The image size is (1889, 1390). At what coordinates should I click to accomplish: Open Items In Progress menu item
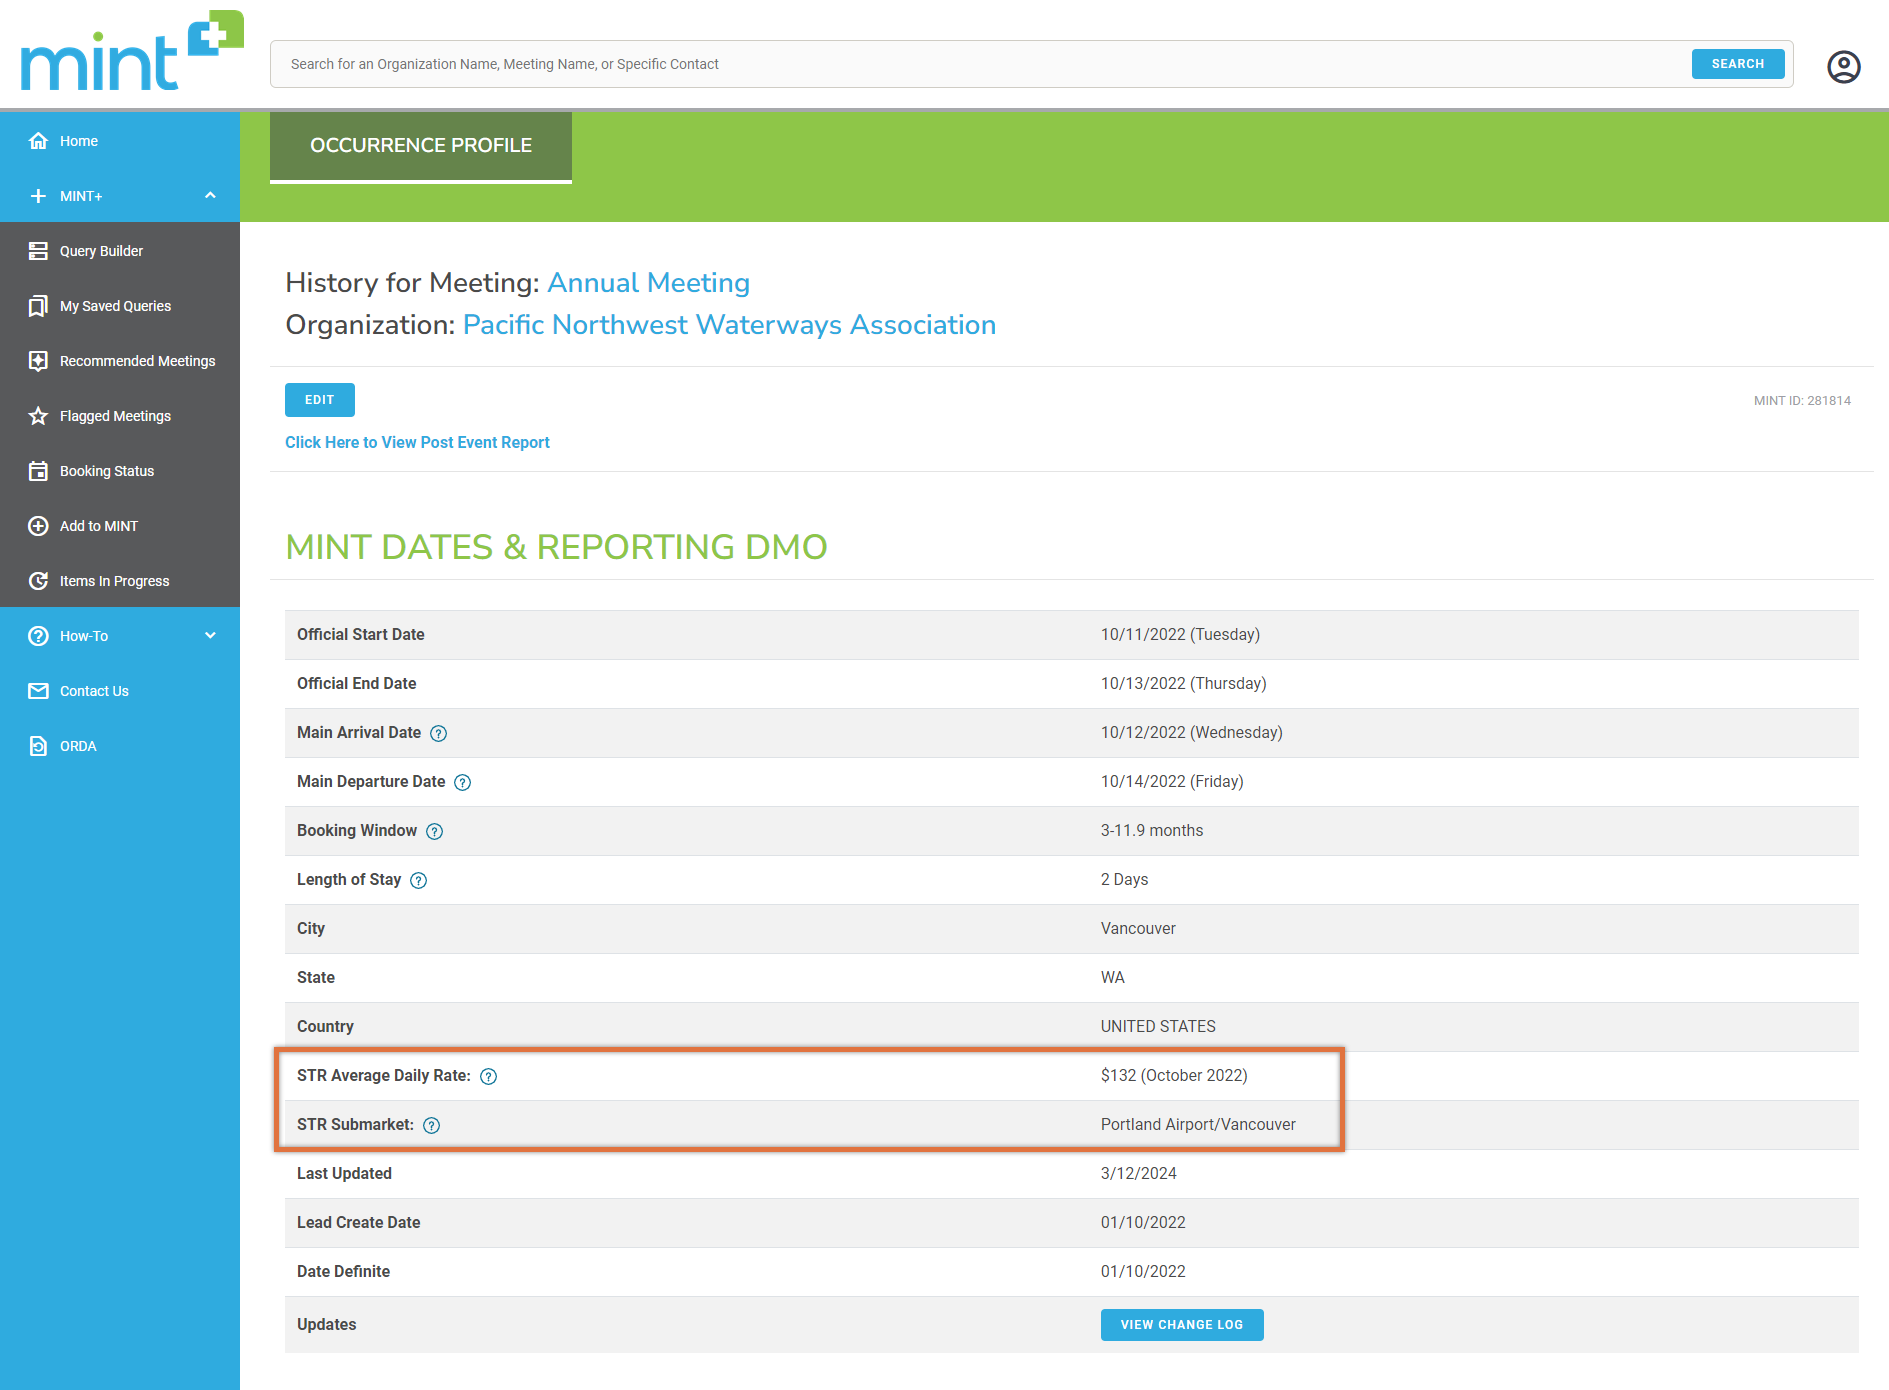(x=120, y=581)
